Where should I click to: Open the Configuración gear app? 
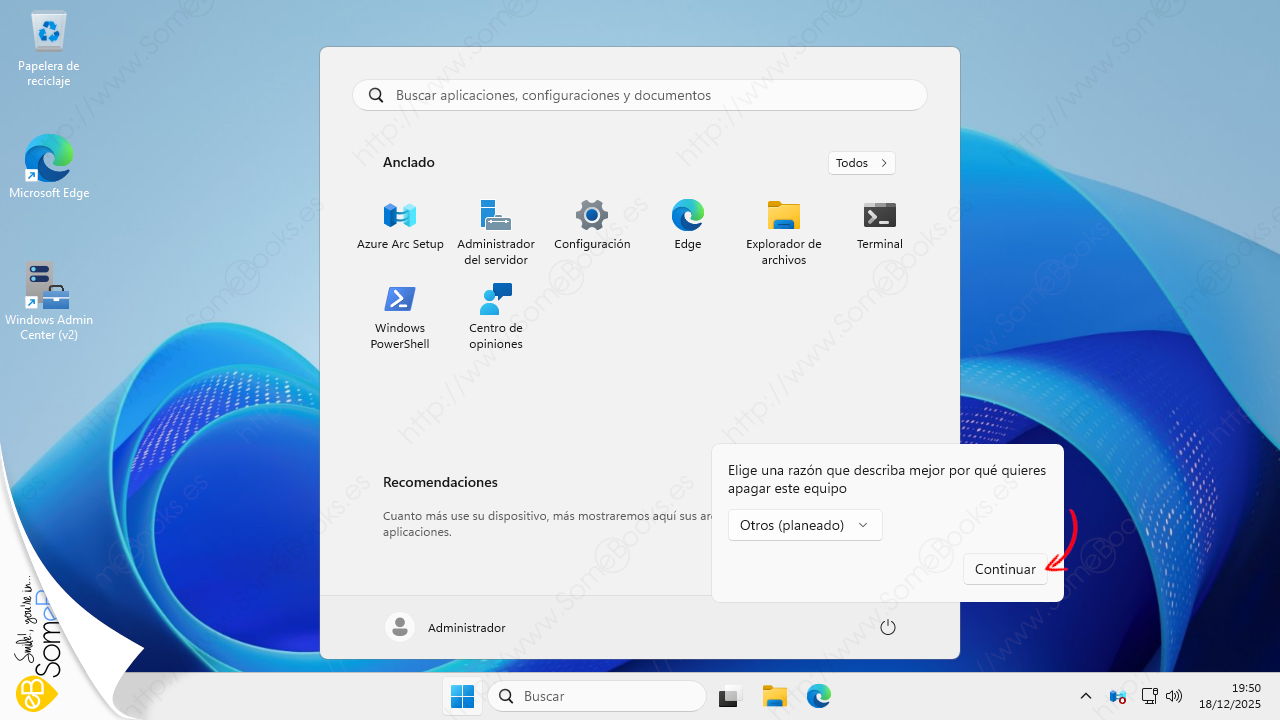pos(592,216)
